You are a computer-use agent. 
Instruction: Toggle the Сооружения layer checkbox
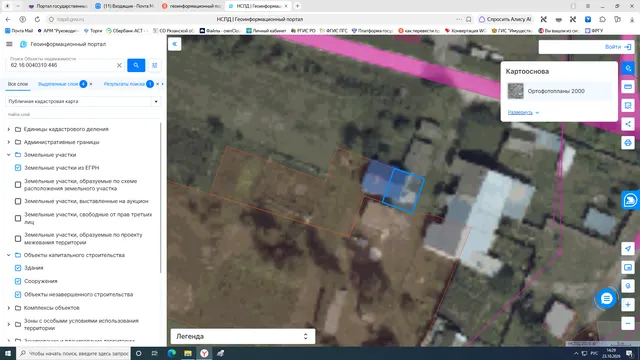click(x=18, y=281)
